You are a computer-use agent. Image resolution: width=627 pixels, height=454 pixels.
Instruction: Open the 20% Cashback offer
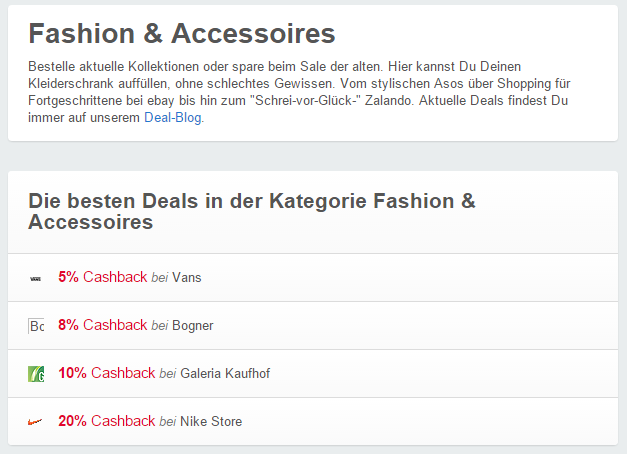coord(106,421)
